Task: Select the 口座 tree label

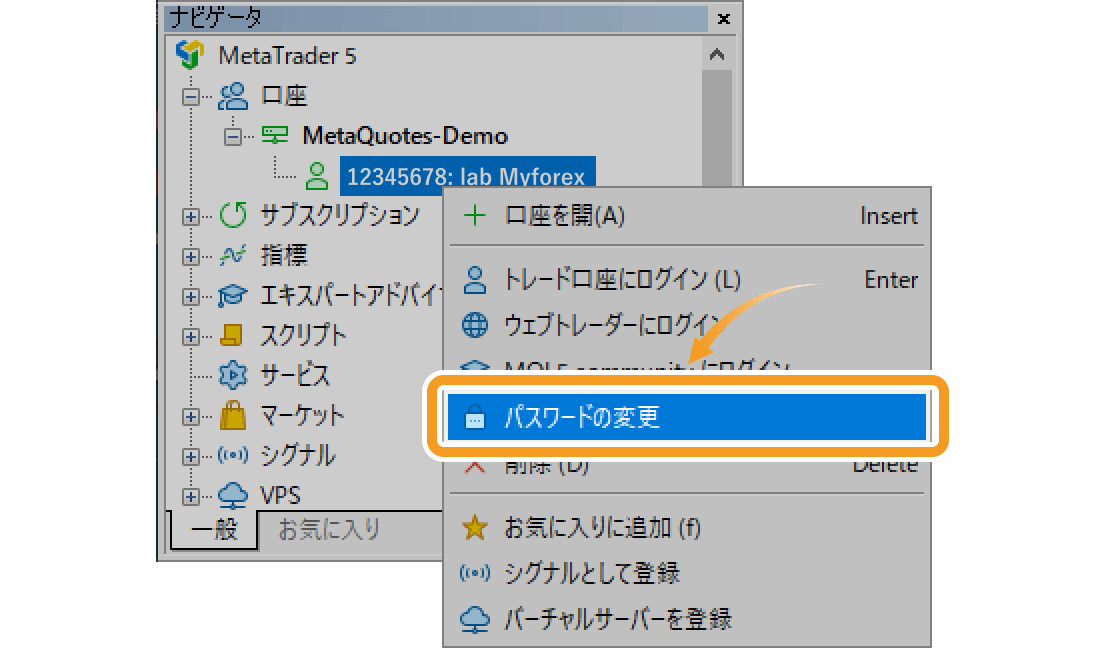Action: tap(284, 95)
